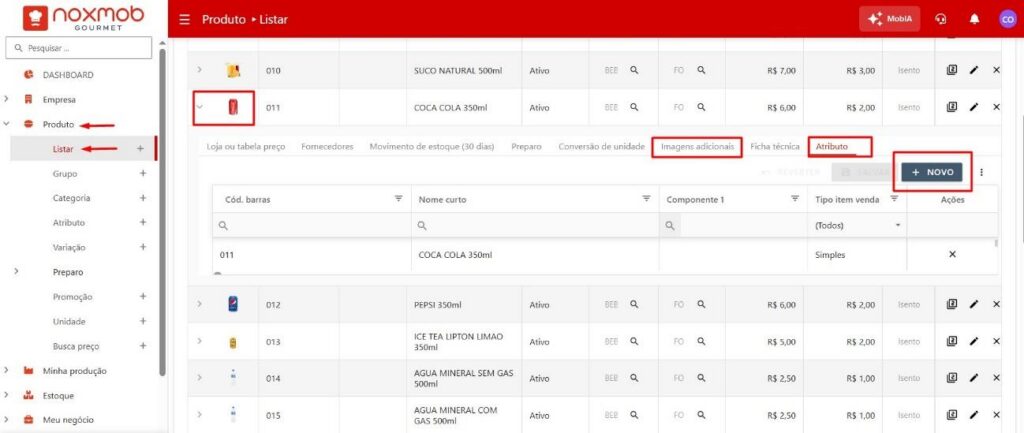Click the hamburger menu icon in header
The image size is (1024, 433).
point(184,19)
